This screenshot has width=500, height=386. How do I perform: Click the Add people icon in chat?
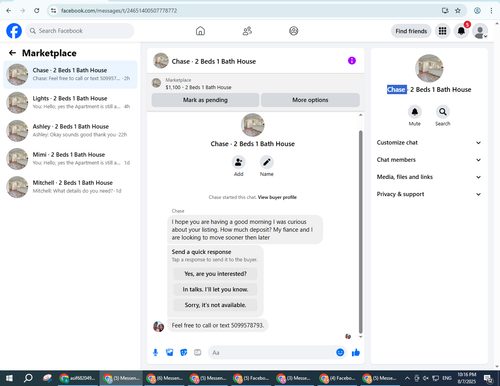coord(239,162)
